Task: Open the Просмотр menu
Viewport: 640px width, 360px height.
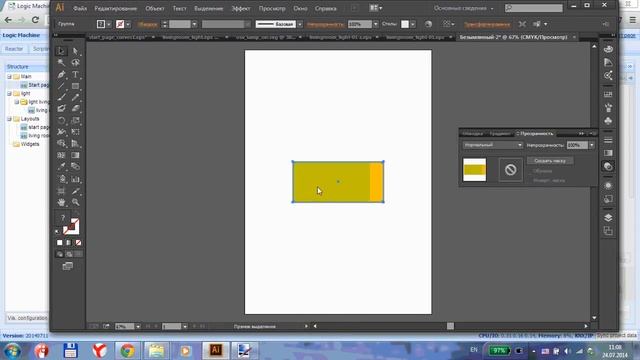Action: pos(272,8)
